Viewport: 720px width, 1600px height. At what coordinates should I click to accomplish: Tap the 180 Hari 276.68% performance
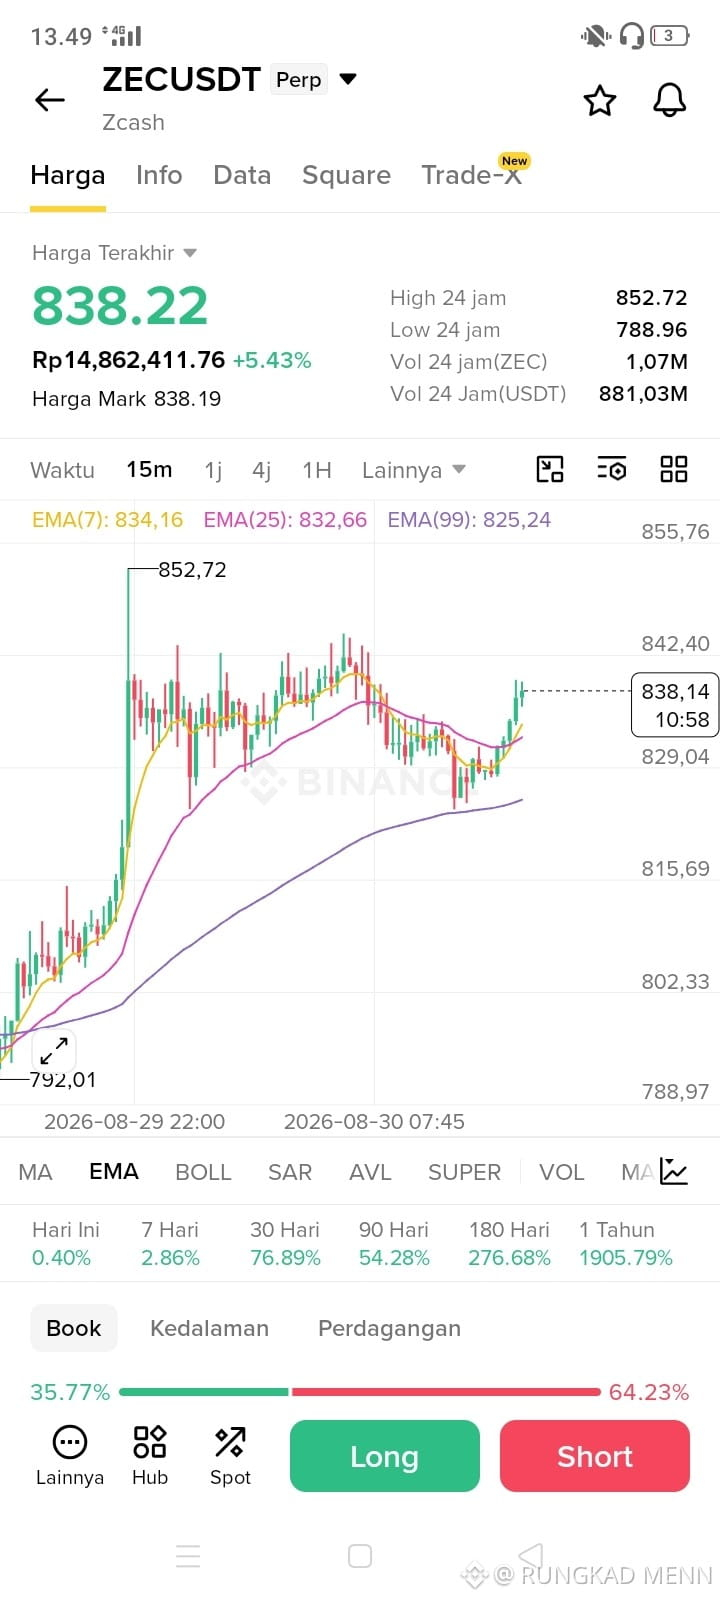pyautogui.click(x=509, y=1244)
